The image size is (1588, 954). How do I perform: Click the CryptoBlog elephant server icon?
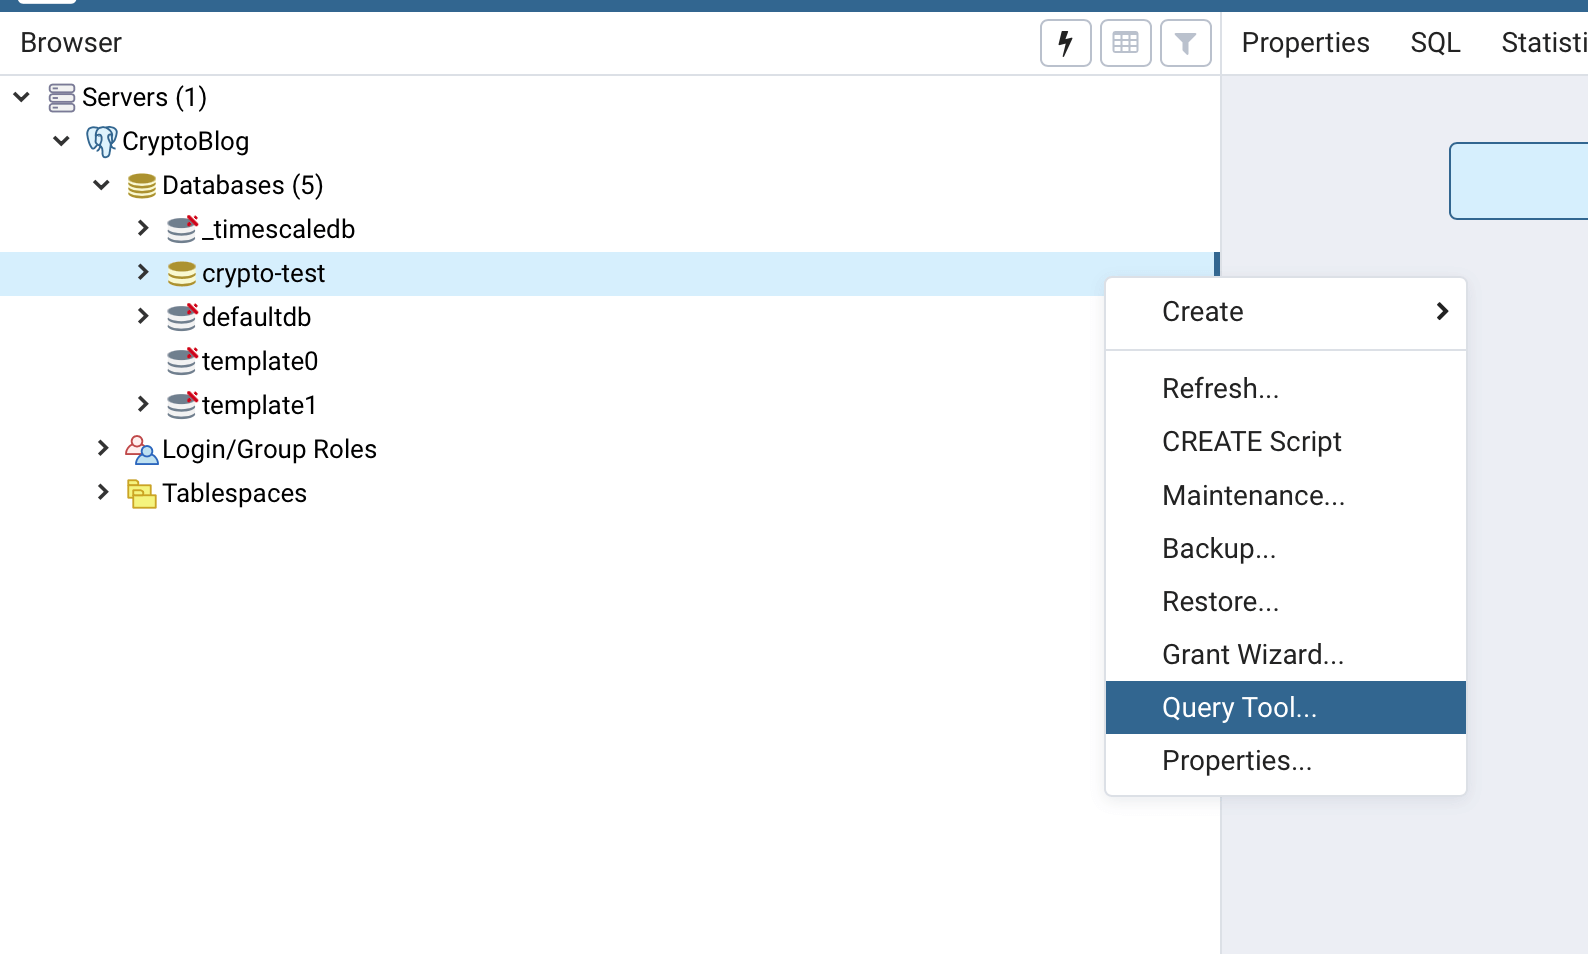[101, 141]
